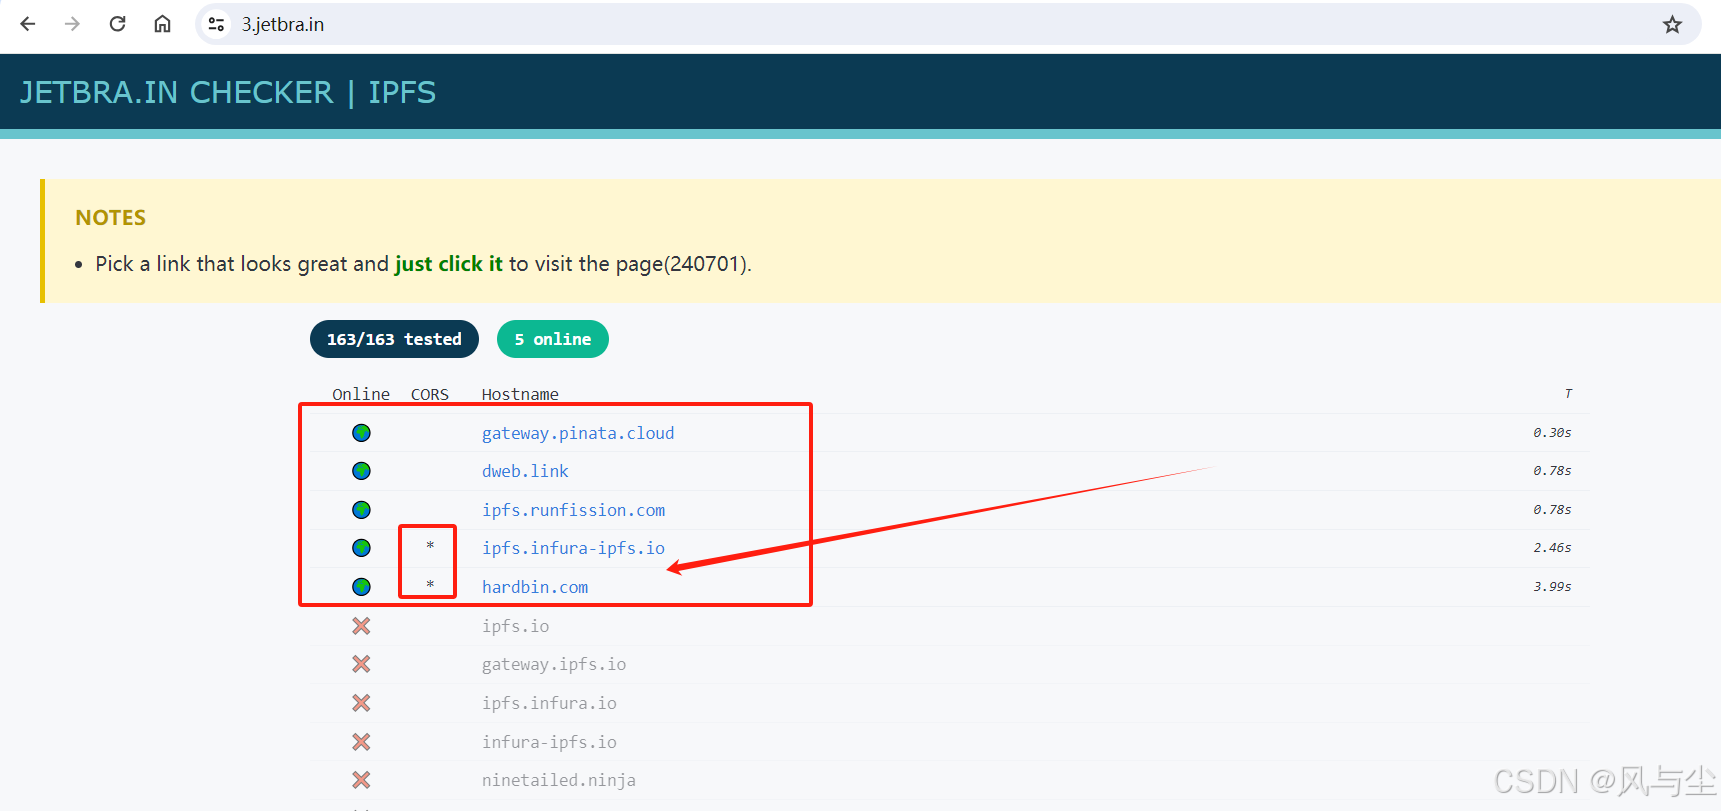This screenshot has width=1721, height=811.
Task: Click the offline X icon for infura-ipfs.io
Action: tap(361, 742)
